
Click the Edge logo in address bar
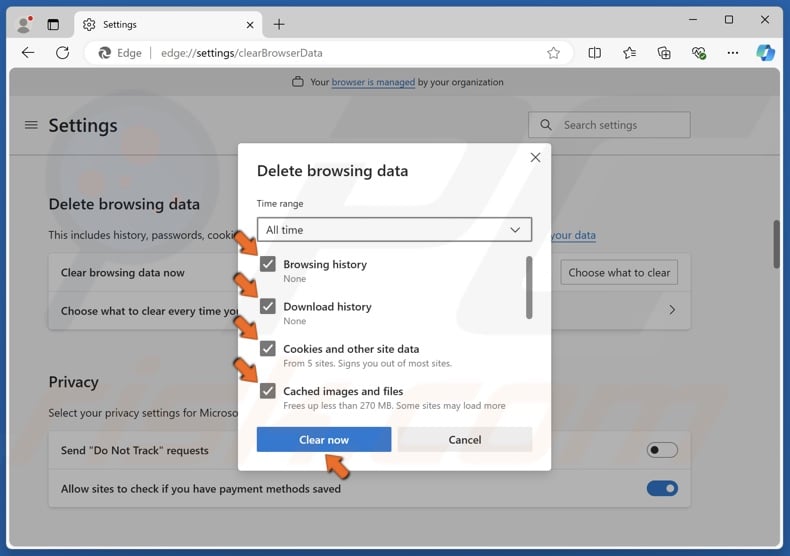click(x=105, y=53)
